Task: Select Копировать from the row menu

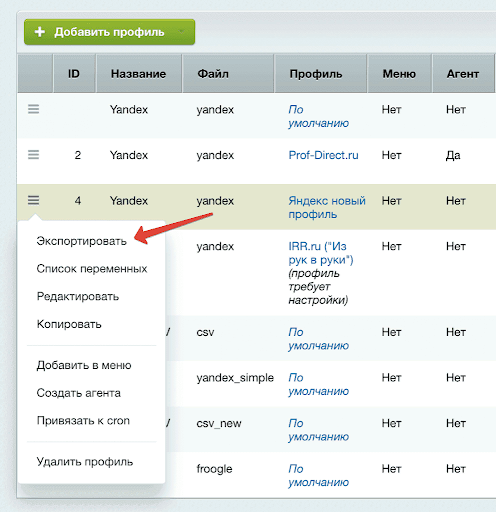Action: [x=69, y=324]
